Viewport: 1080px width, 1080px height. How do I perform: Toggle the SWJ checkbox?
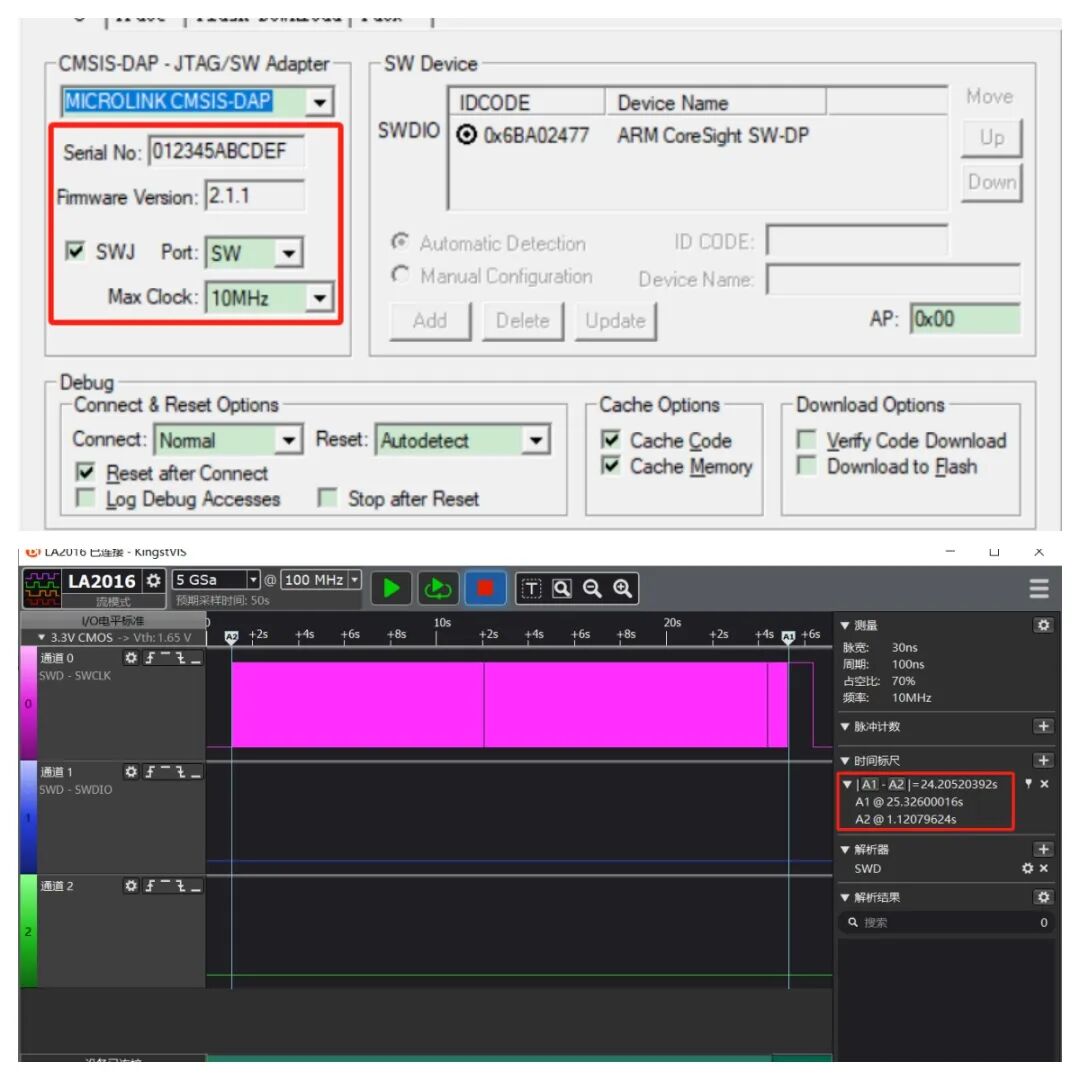74,251
